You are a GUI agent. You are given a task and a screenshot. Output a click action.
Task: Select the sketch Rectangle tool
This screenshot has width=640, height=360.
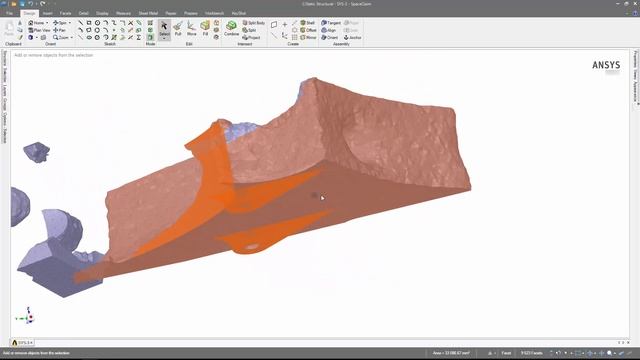(x=89, y=23)
